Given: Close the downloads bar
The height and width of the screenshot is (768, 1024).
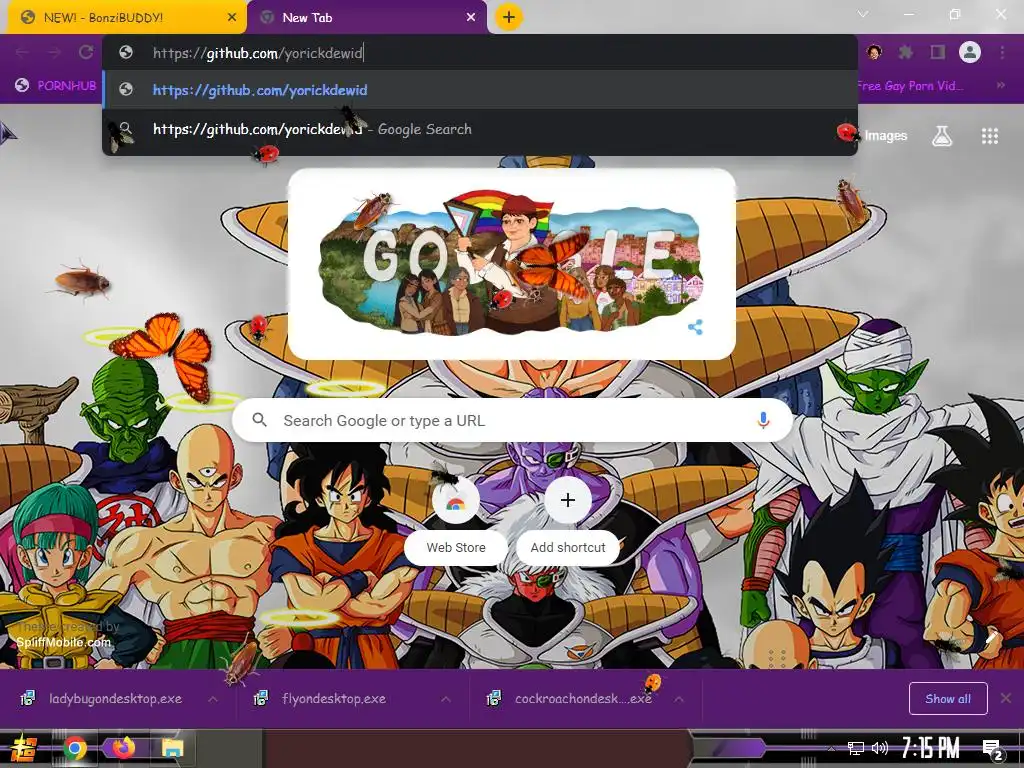Looking at the screenshot, I should click(1006, 699).
